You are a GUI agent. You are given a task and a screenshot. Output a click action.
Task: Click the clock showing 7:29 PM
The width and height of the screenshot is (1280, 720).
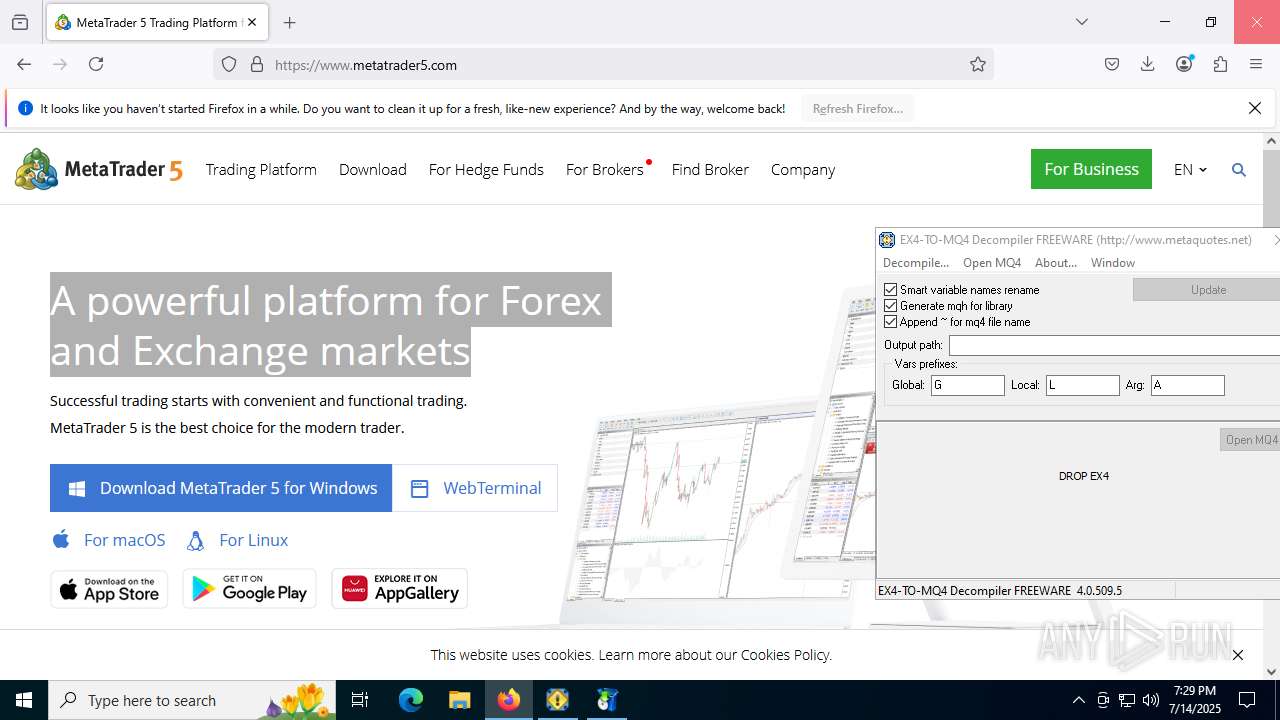point(1195,700)
